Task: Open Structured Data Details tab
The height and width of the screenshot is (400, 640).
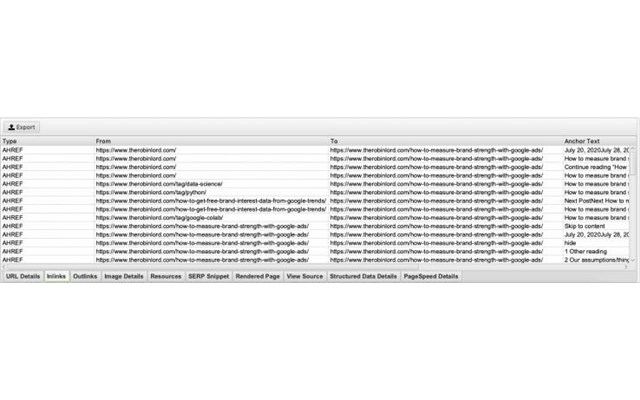Action: 363,276
